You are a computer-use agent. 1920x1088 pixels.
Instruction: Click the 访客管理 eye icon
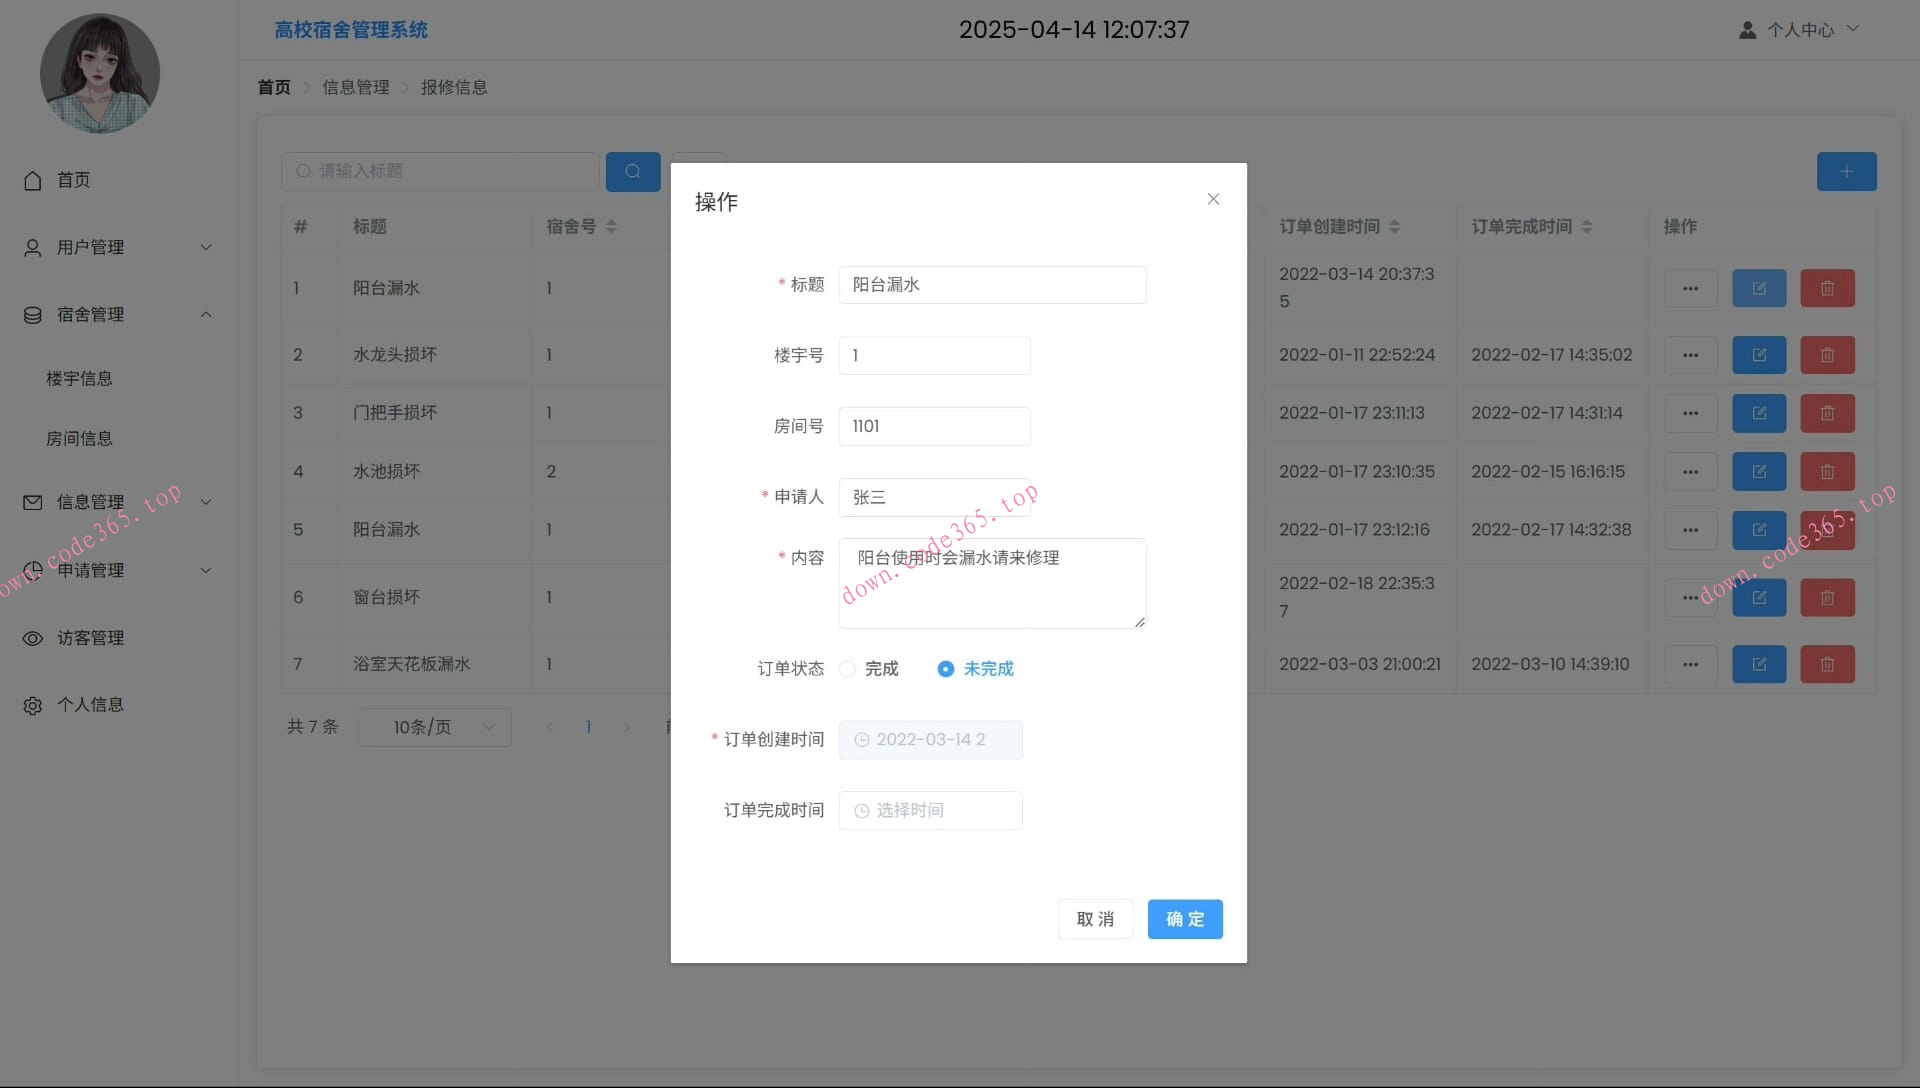pos(31,638)
